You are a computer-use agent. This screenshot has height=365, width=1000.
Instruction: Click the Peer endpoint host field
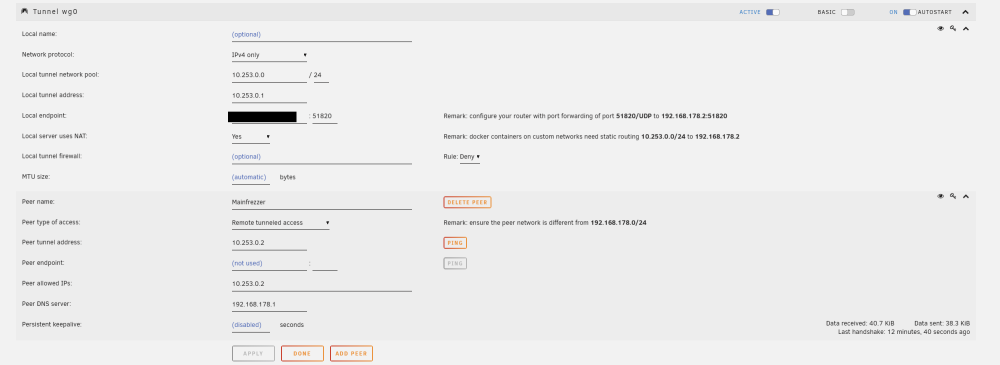coord(269,264)
